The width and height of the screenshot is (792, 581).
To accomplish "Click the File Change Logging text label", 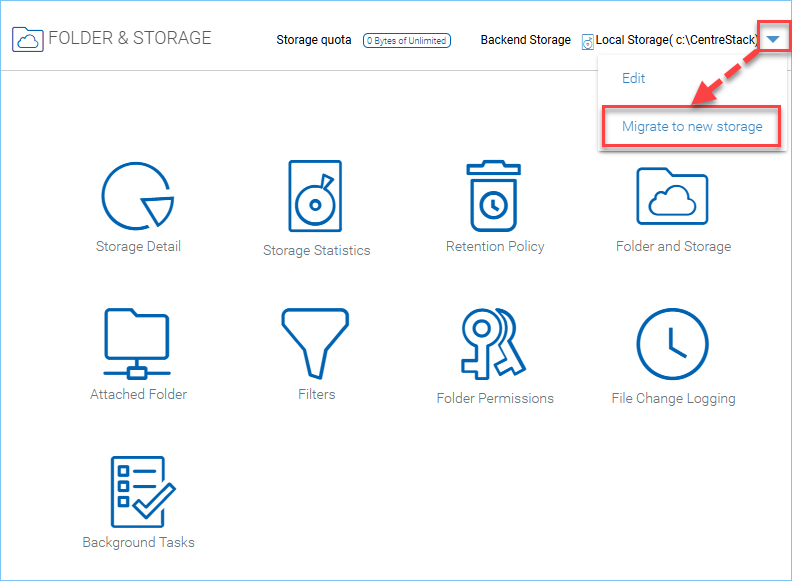I will point(673,399).
